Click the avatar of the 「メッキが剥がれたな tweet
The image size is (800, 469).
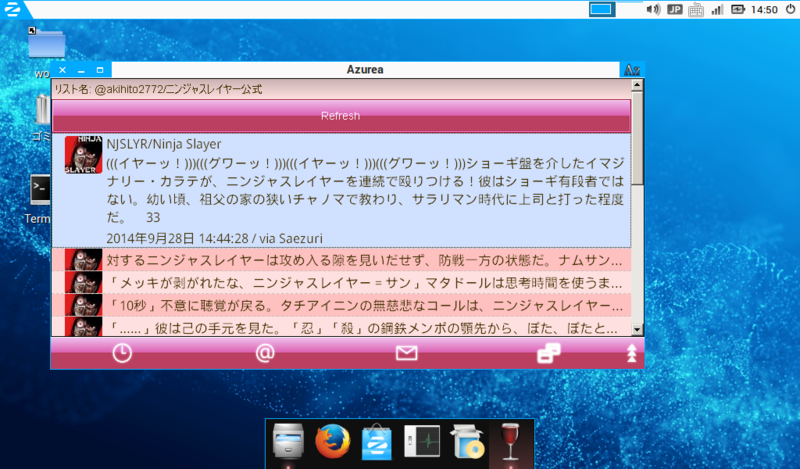tap(83, 282)
